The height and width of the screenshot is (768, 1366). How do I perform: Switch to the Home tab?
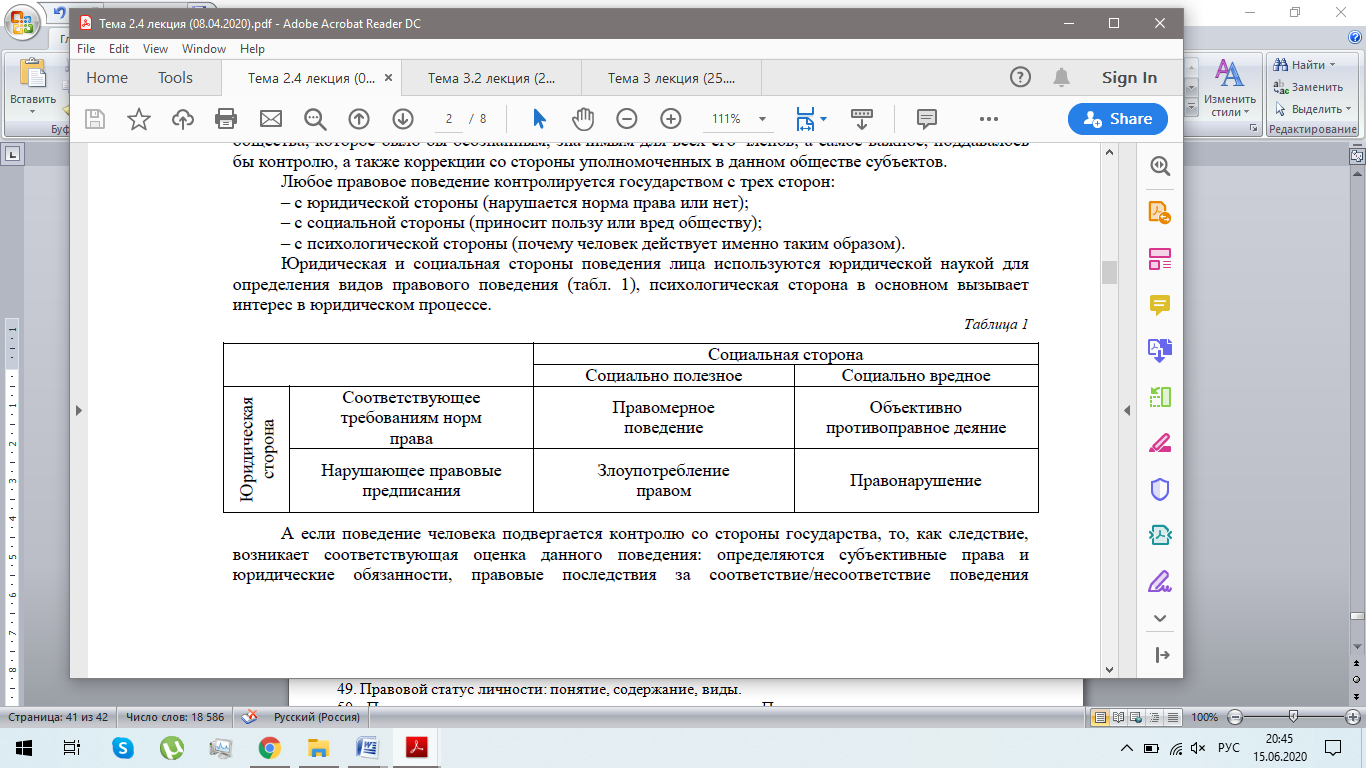pyautogui.click(x=107, y=77)
